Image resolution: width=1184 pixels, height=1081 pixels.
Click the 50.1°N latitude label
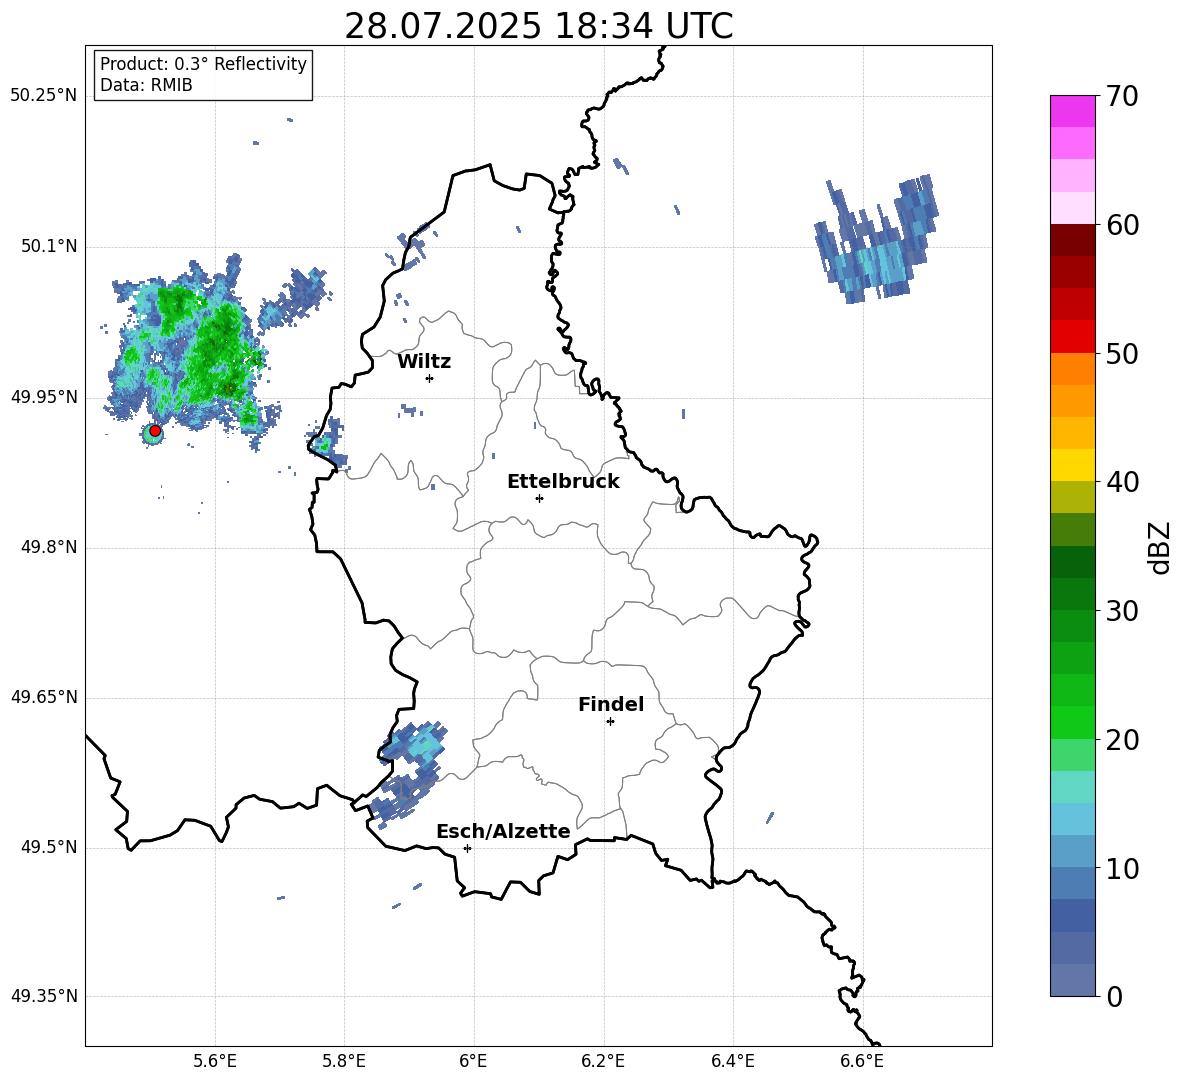[49, 247]
